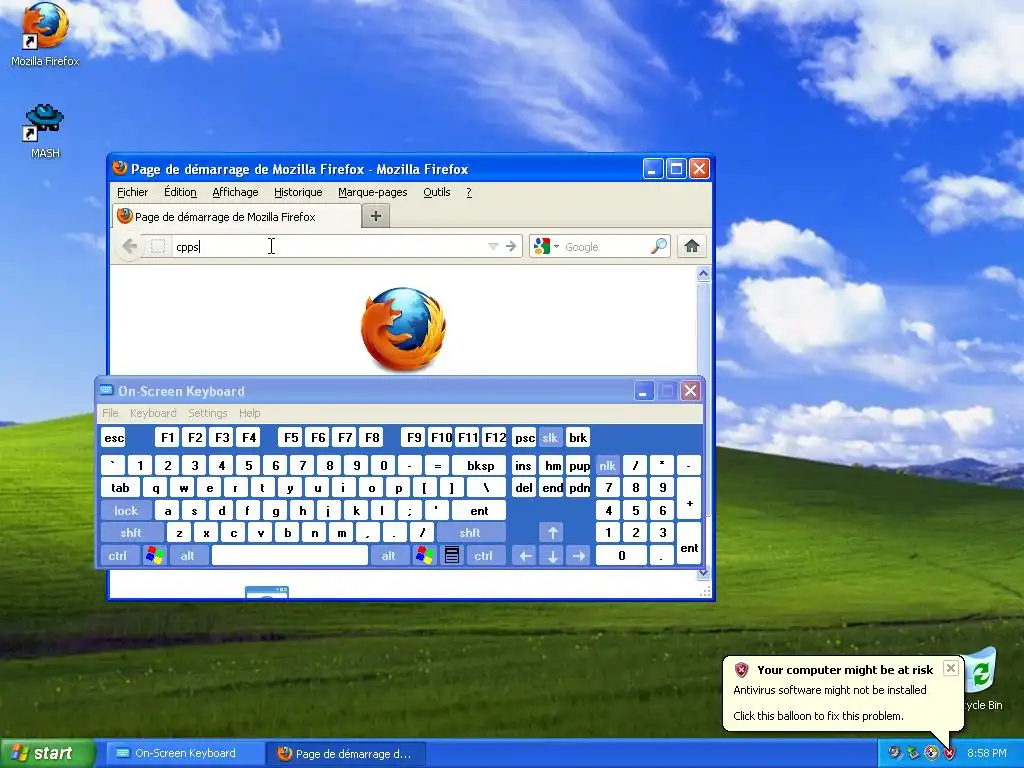The height and width of the screenshot is (768, 1024).
Task: Open the Outils menu
Action: click(x=436, y=192)
